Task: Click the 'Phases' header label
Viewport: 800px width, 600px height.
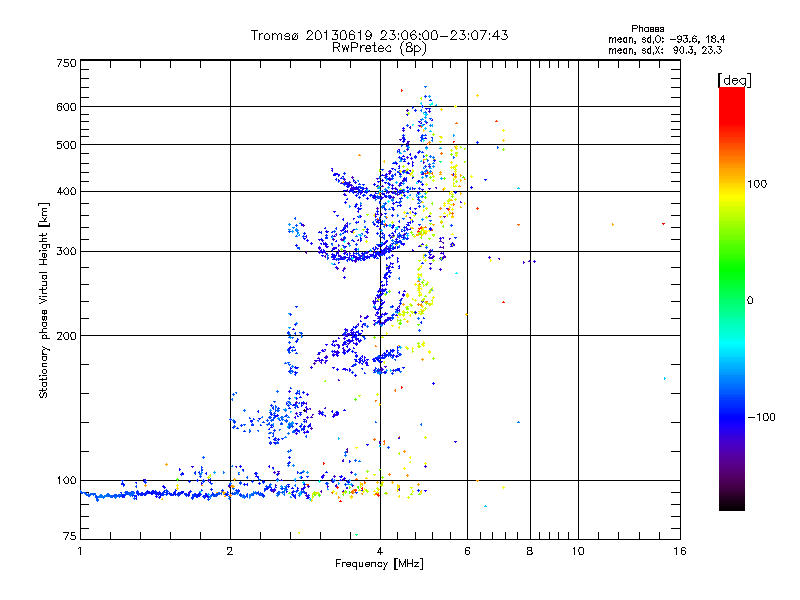Action: tap(647, 29)
